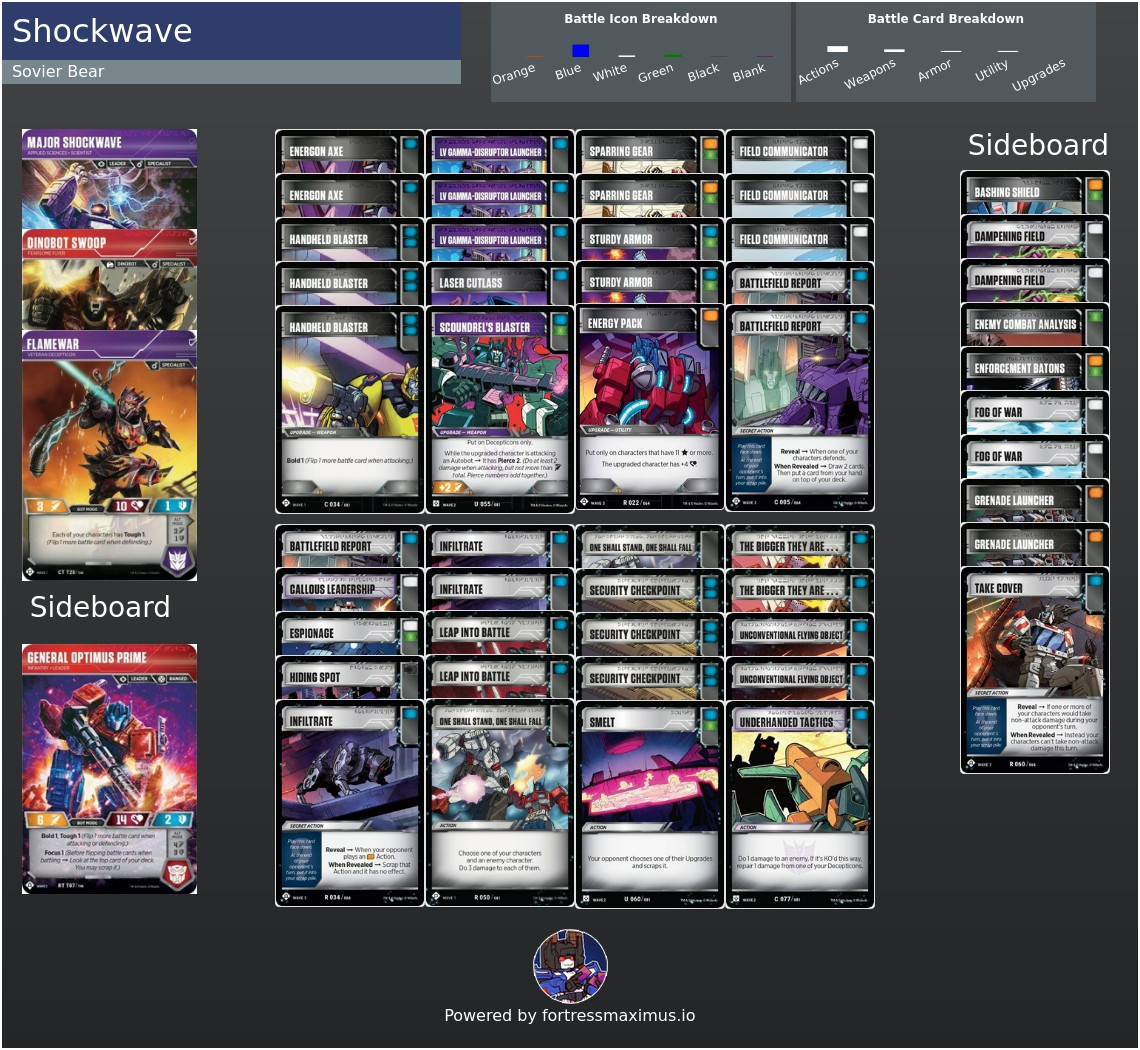1140x1050 pixels.
Task: Click the author name Sovier Bear
Action: [58, 71]
